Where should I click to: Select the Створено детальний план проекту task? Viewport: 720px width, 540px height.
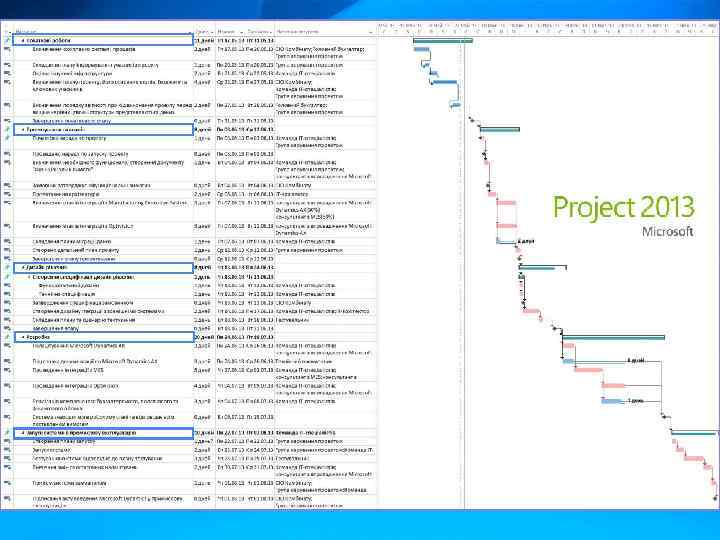point(75,250)
